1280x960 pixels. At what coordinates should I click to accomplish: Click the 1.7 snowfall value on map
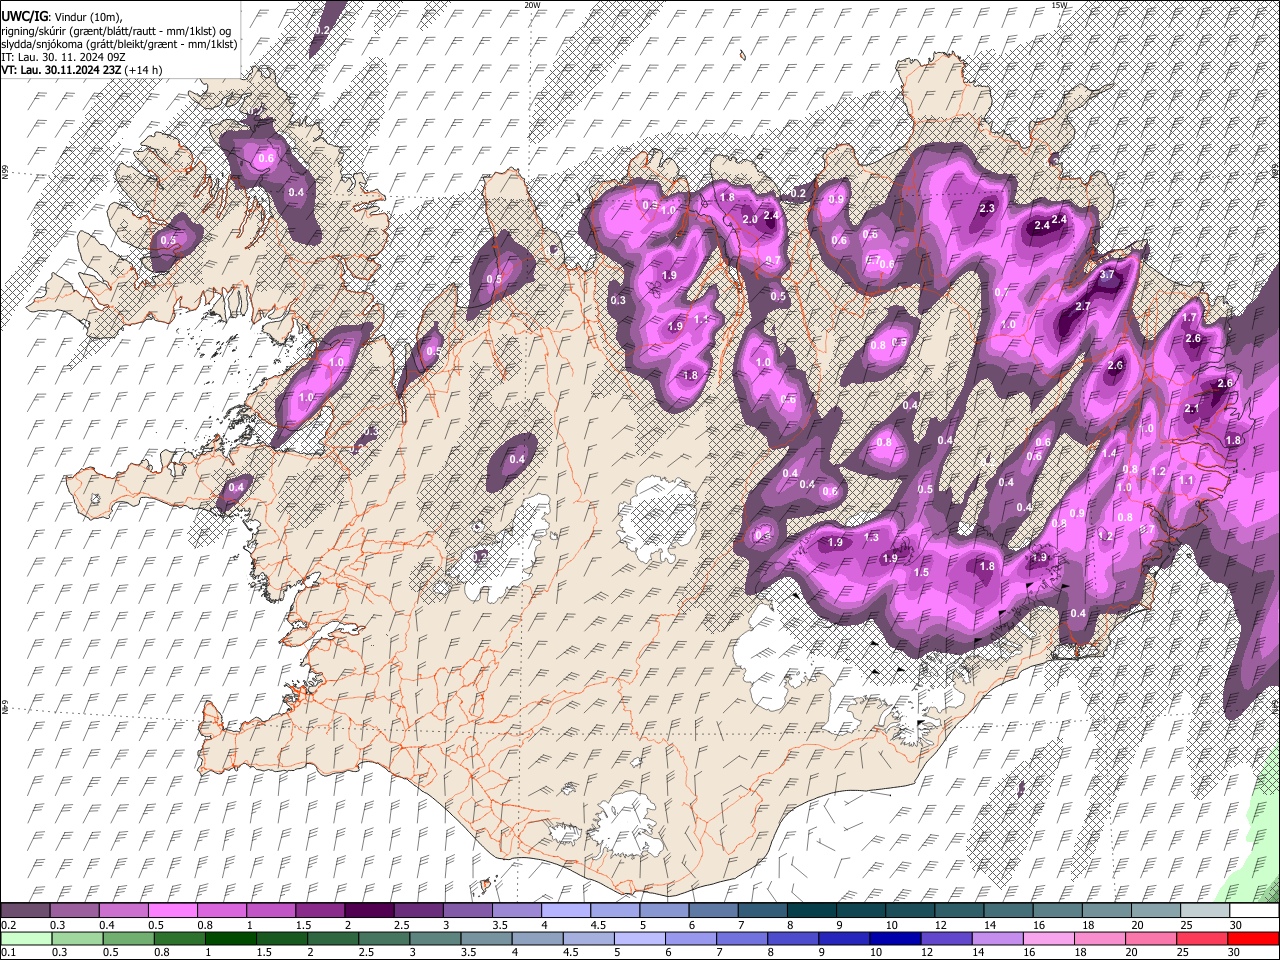click(x=1190, y=317)
